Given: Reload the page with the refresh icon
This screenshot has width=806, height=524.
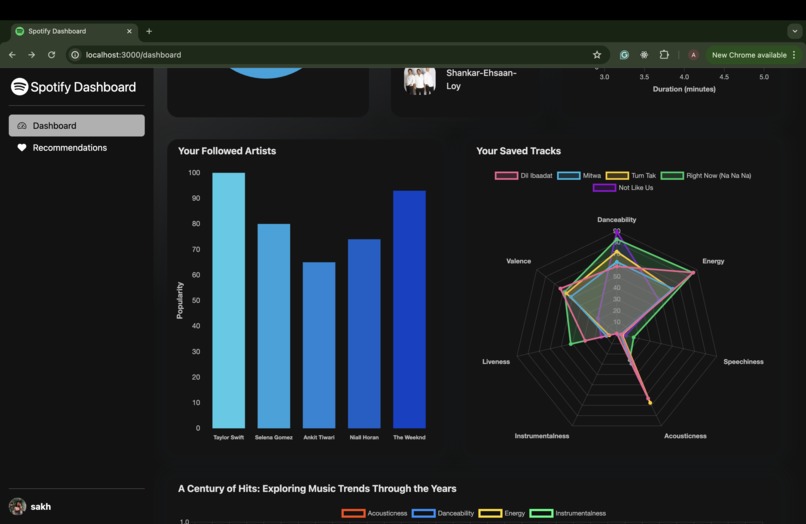Looking at the screenshot, I should click(x=51, y=55).
